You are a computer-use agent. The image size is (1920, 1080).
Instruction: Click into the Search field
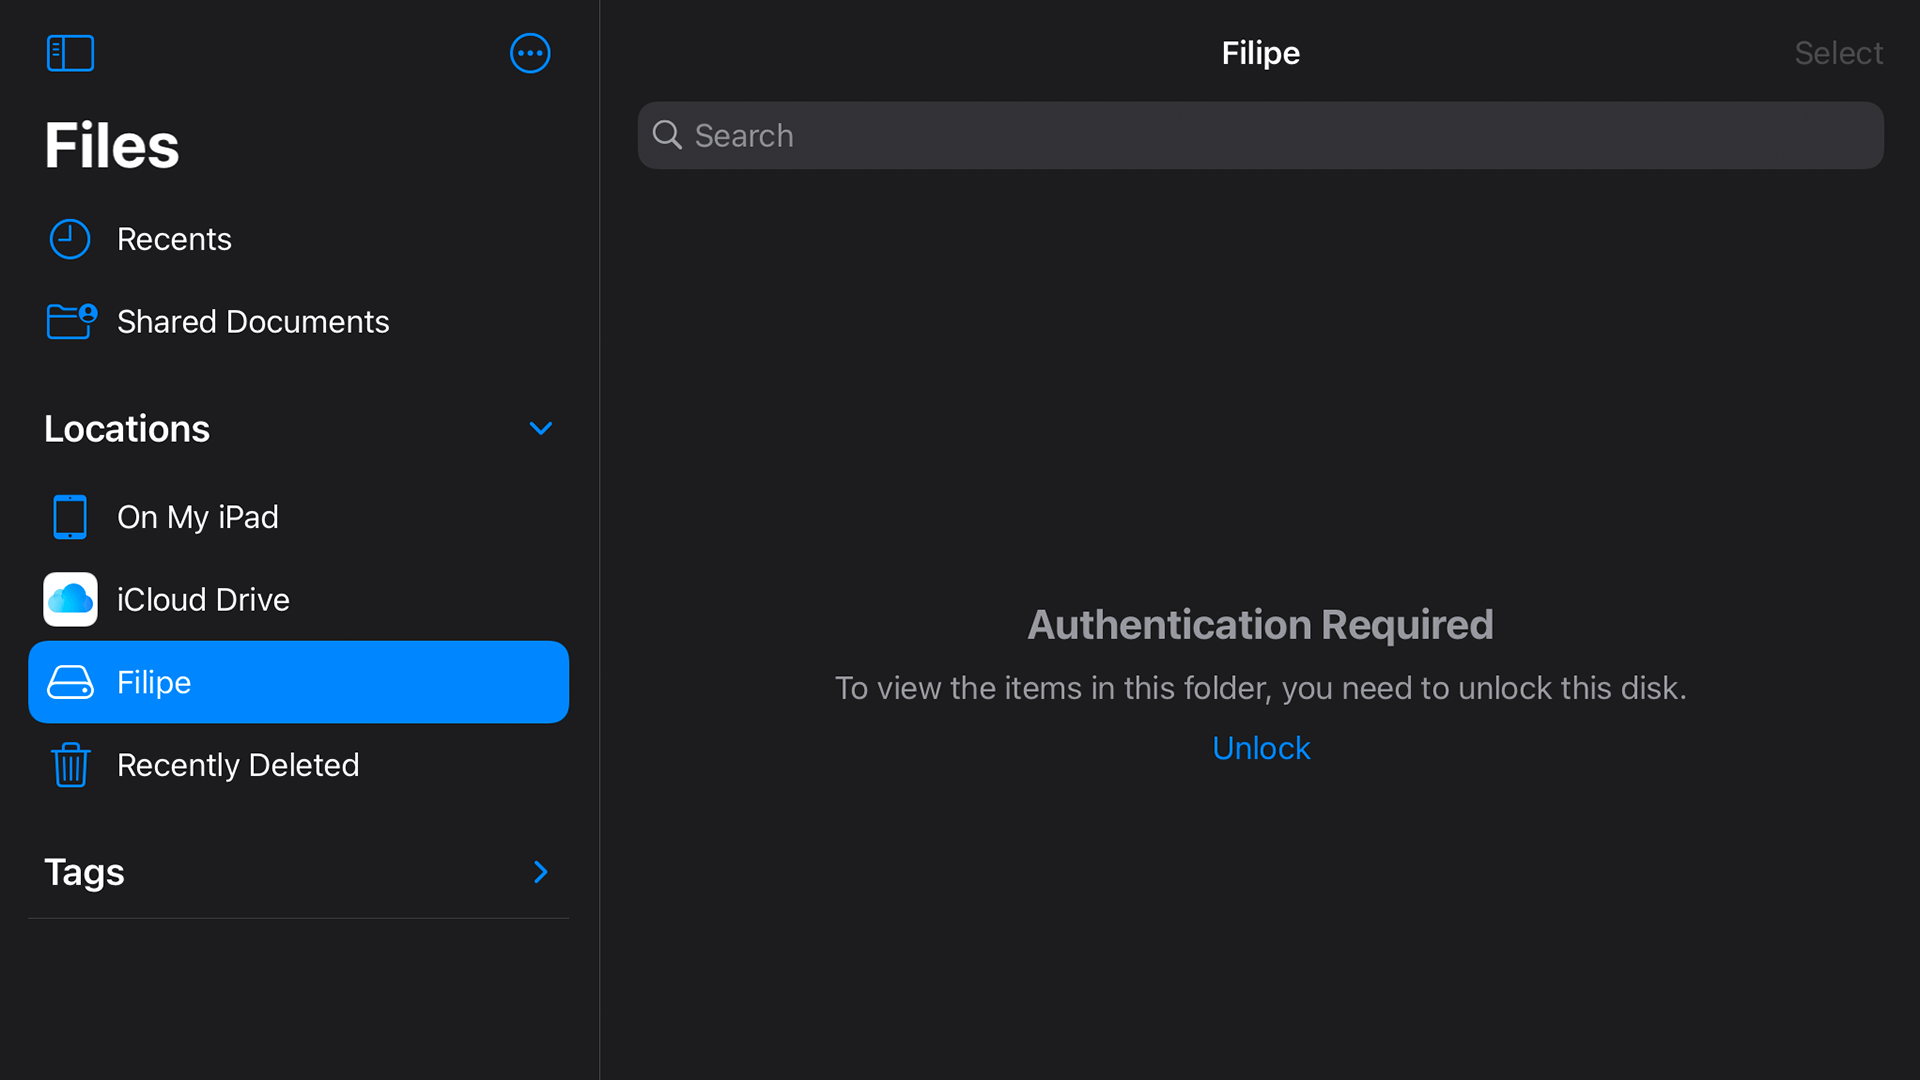1260,135
